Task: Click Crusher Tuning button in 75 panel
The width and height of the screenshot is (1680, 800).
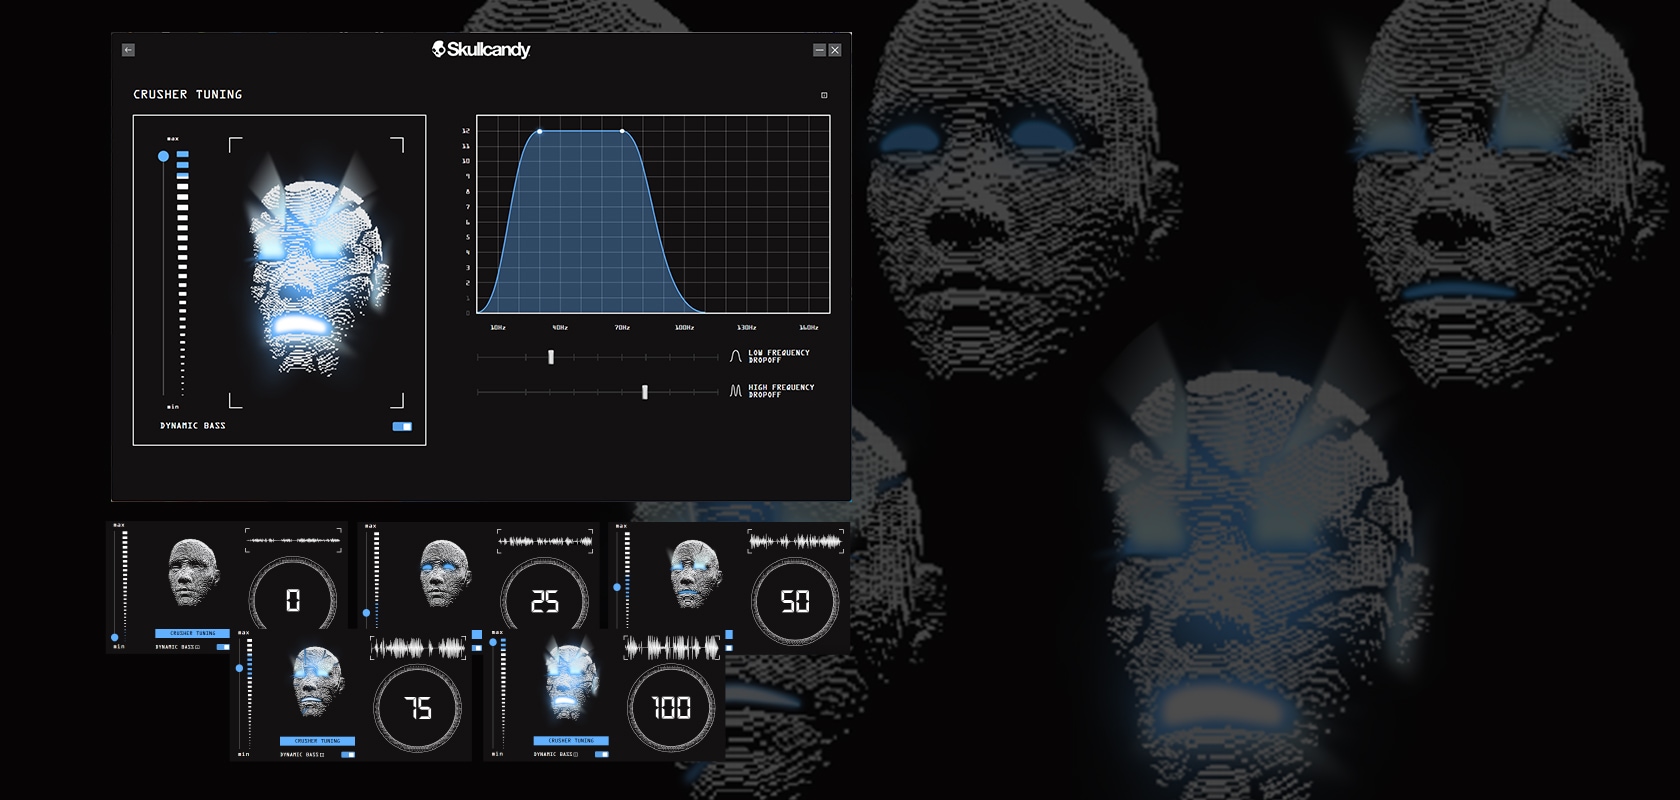Action: point(317,741)
